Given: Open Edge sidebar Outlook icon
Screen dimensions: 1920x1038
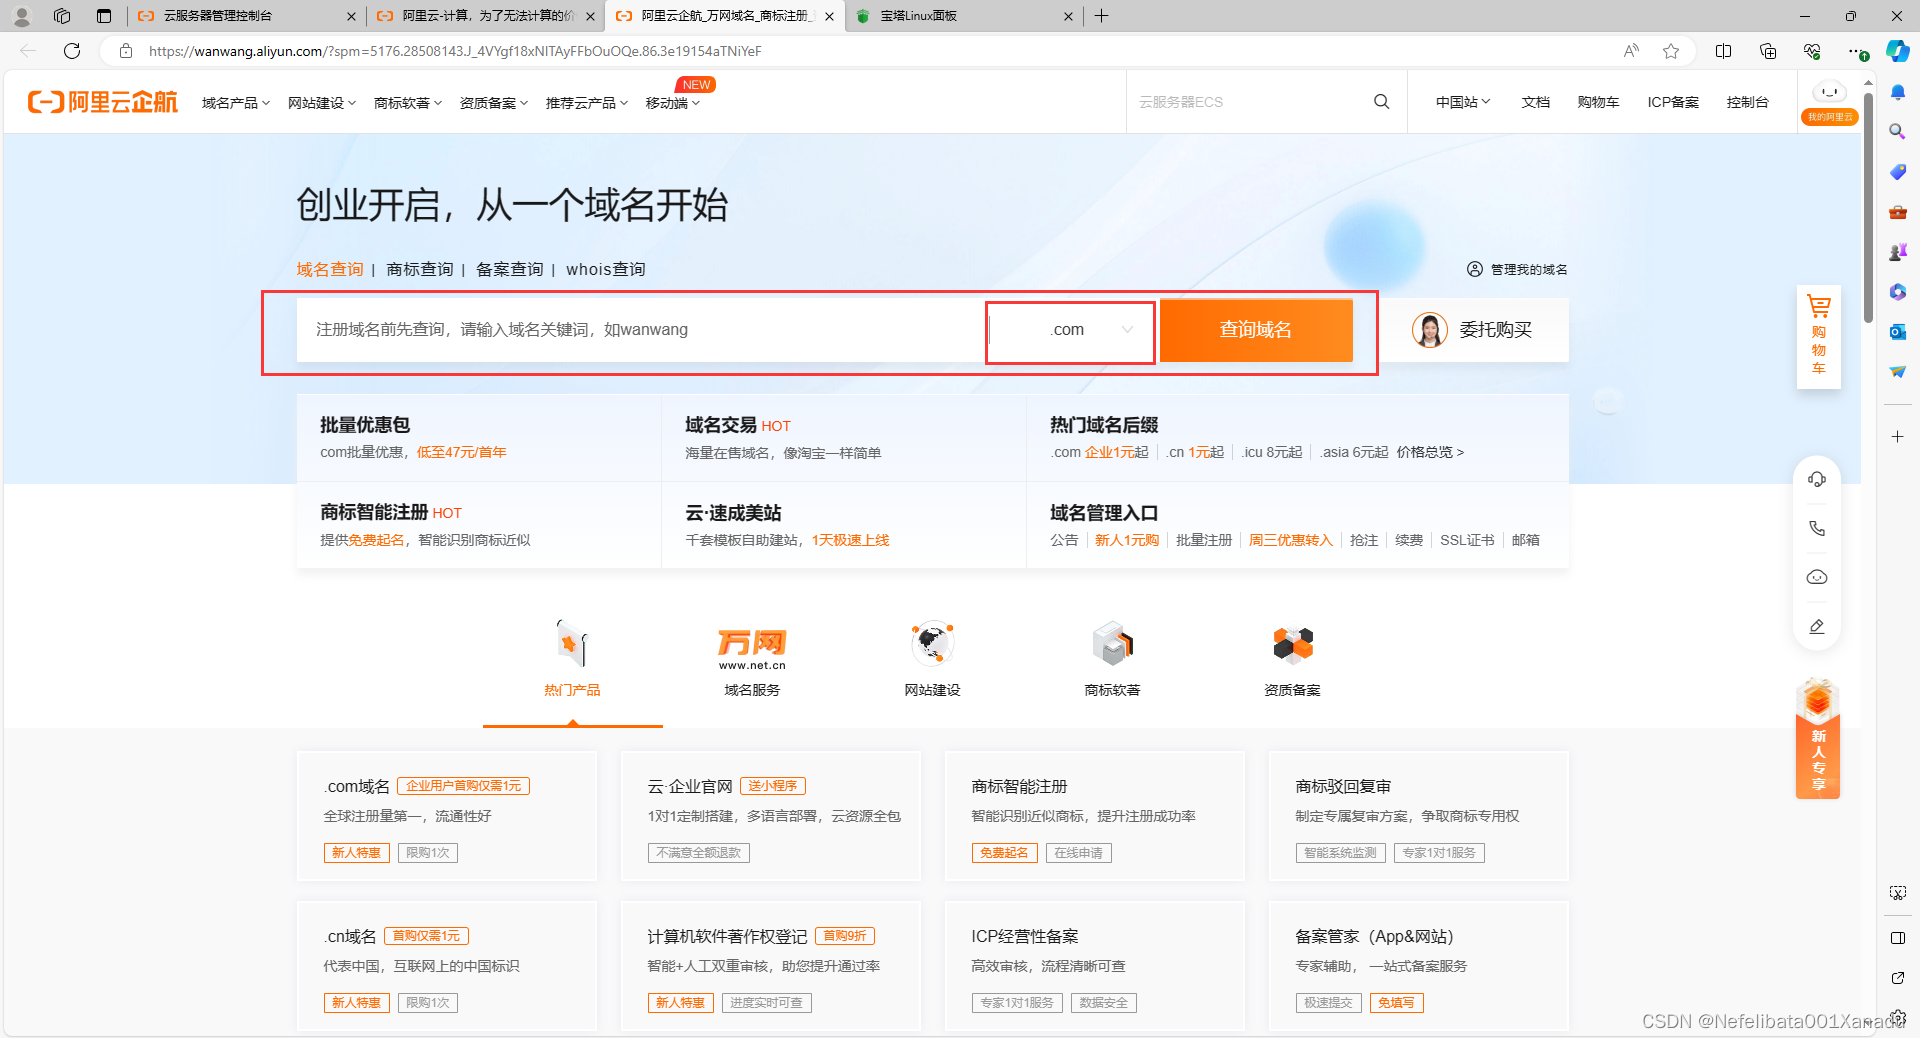Looking at the screenshot, I should click(x=1897, y=332).
